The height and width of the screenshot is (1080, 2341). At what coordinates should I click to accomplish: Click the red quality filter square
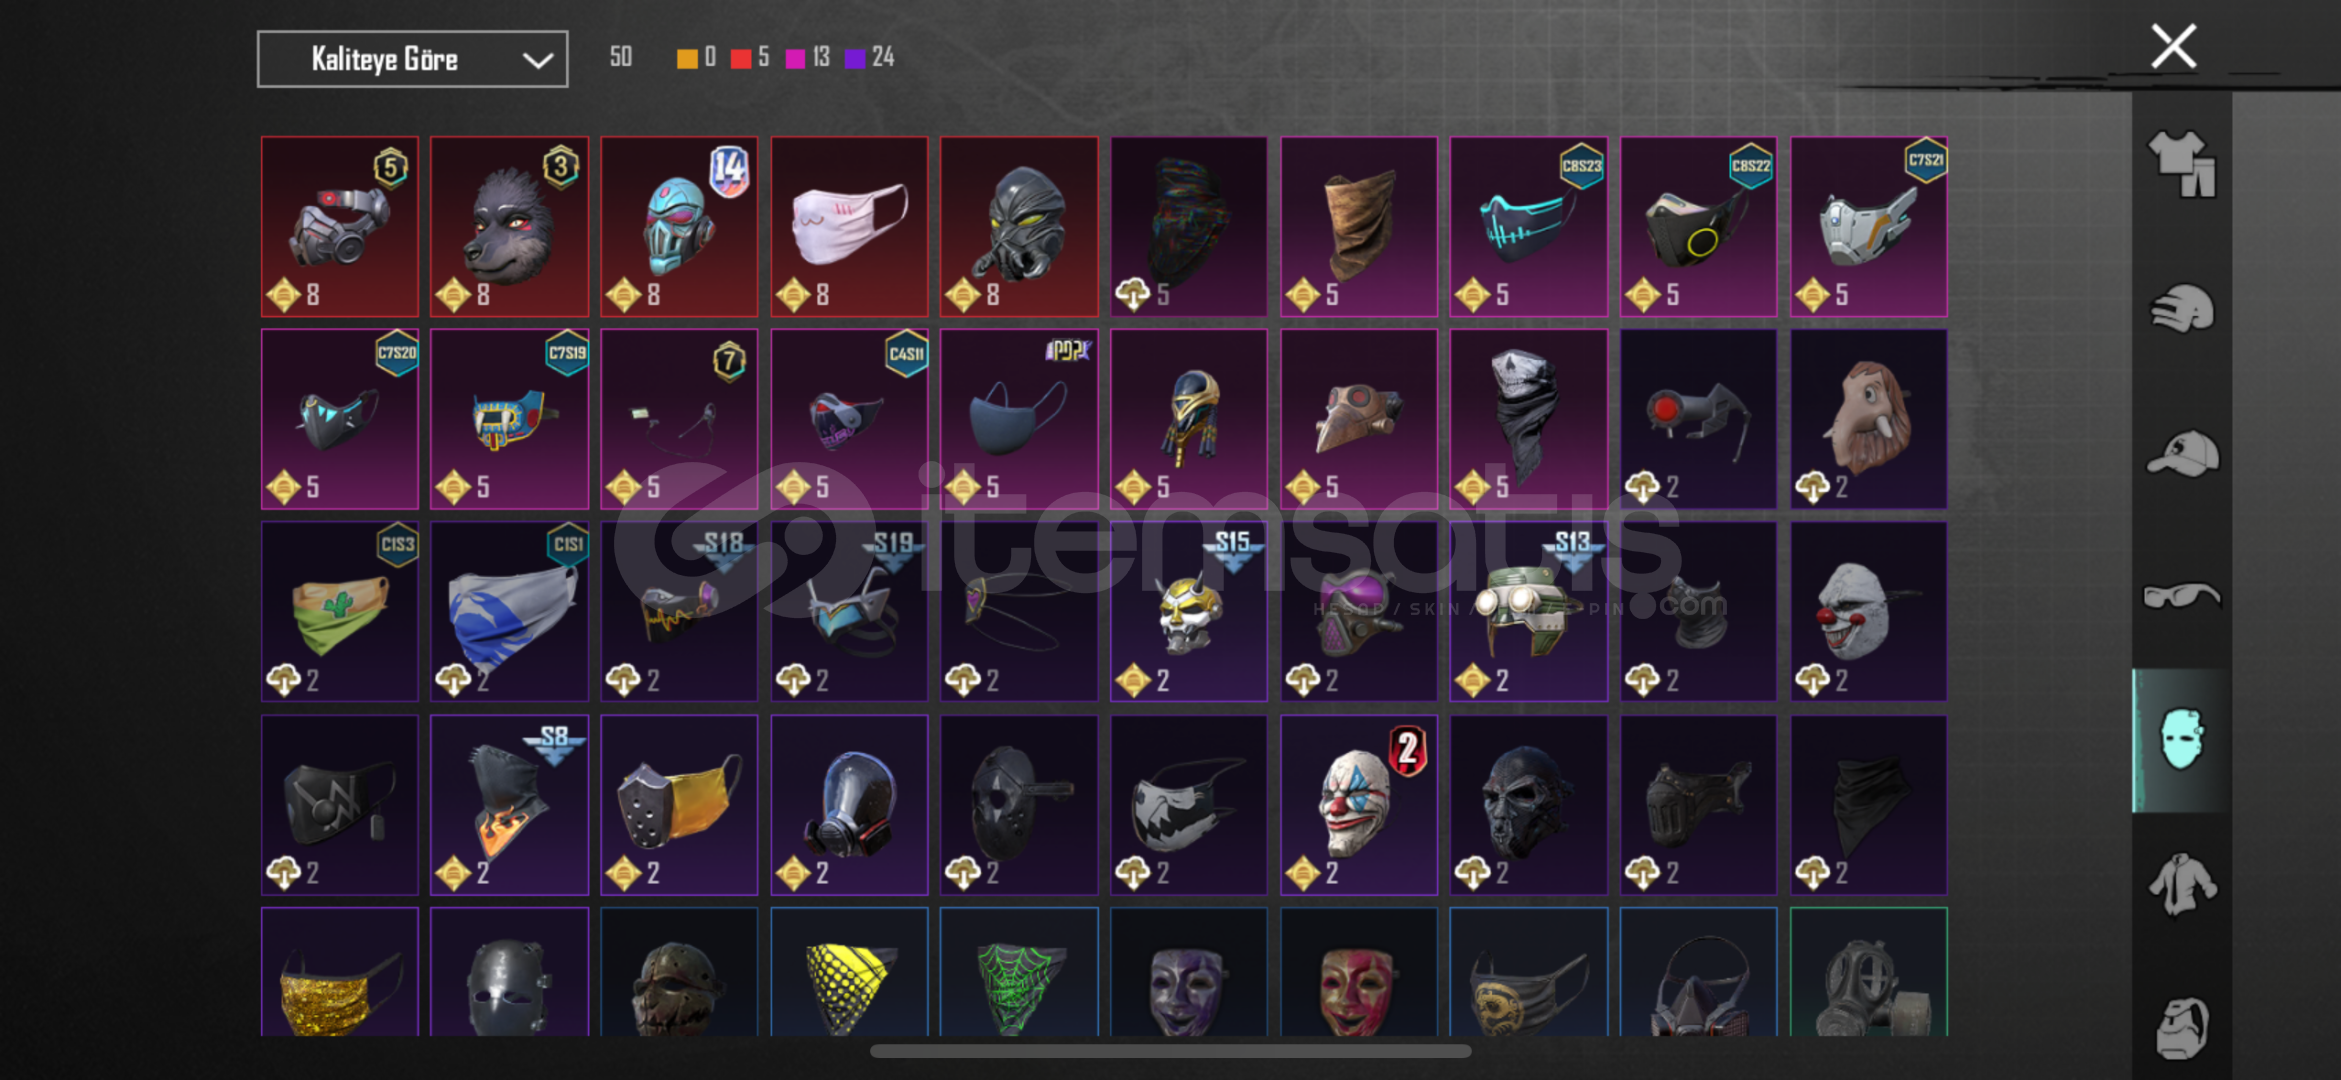(741, 59)
